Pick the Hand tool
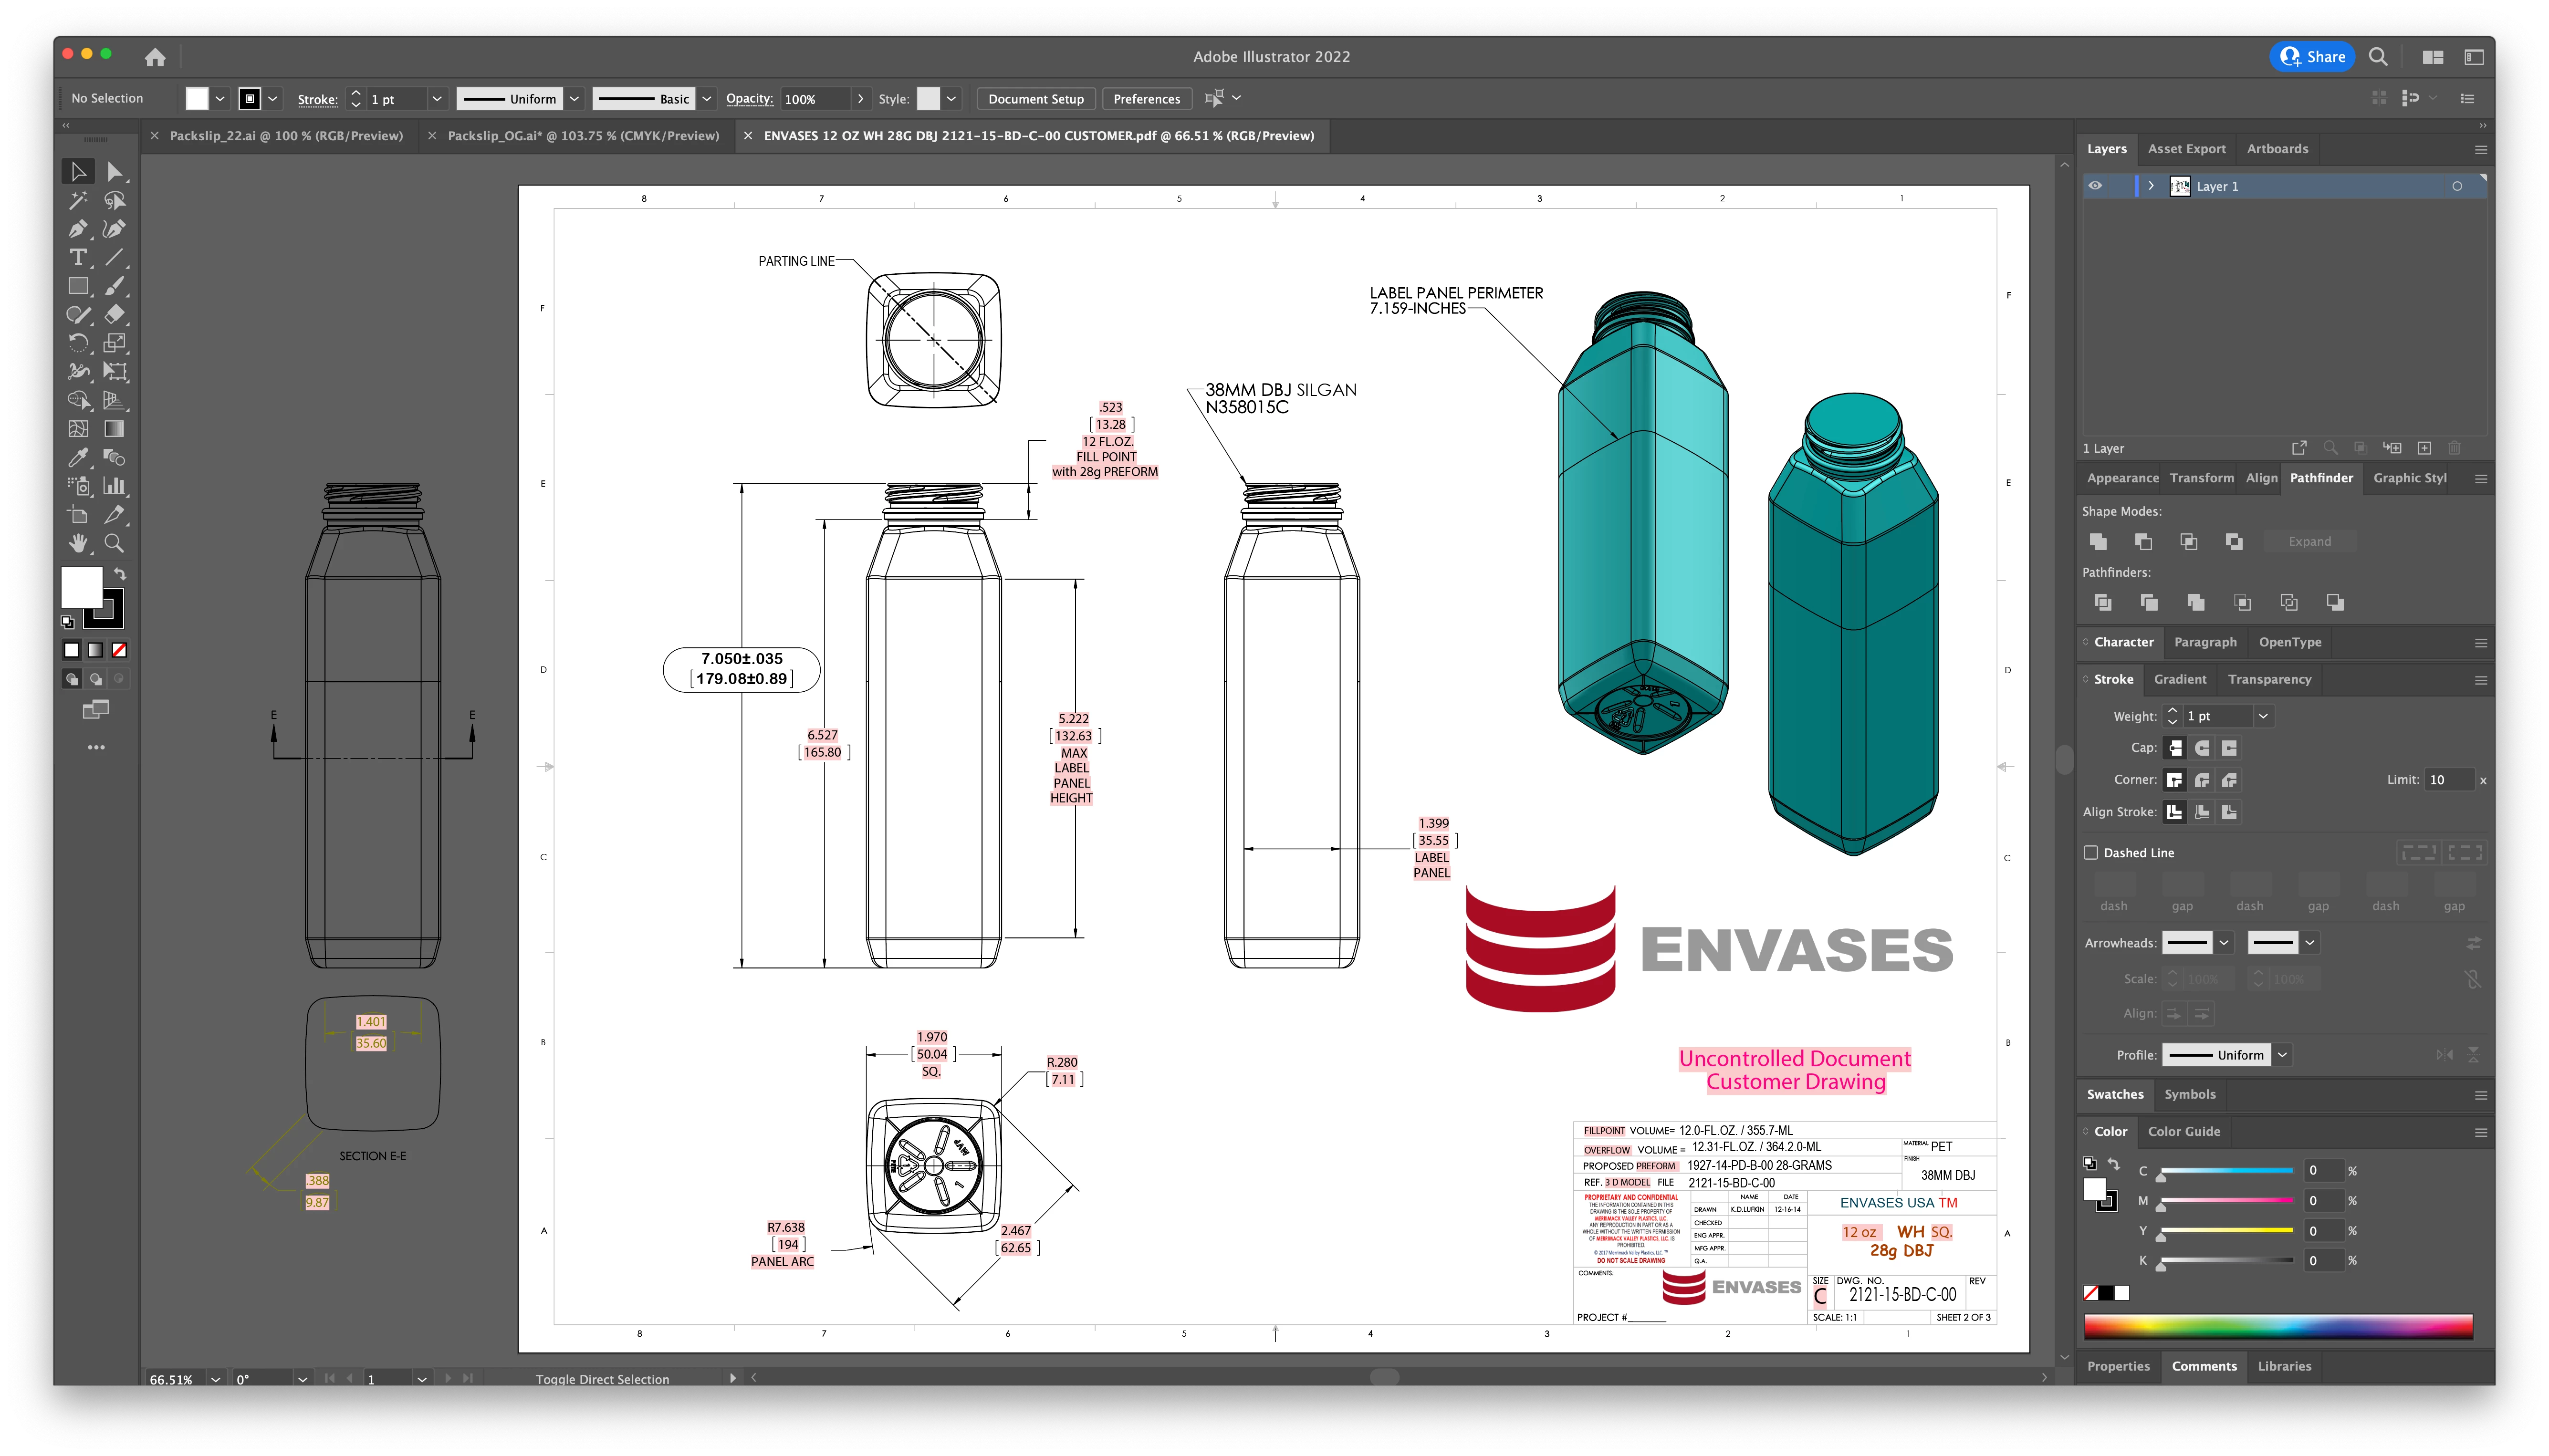 [78, 543]
